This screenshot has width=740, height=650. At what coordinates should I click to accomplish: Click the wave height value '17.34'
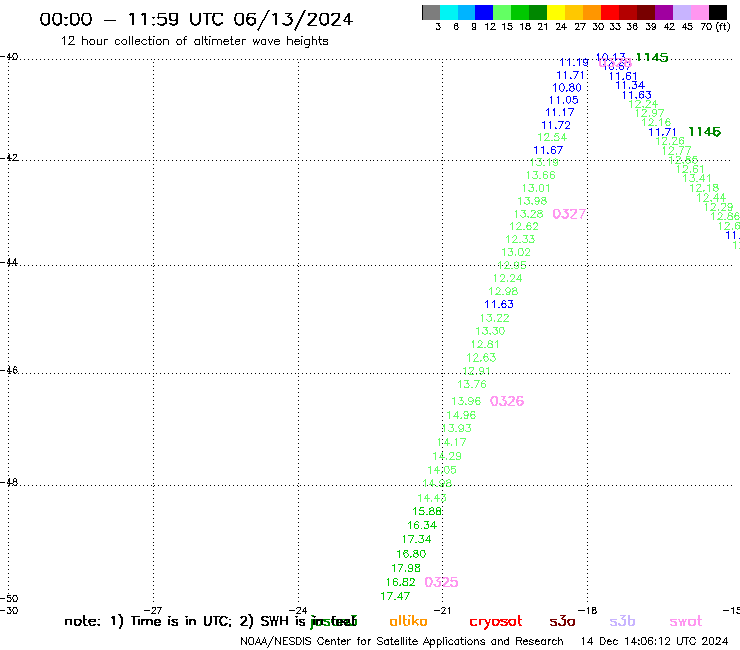point(416,539)
